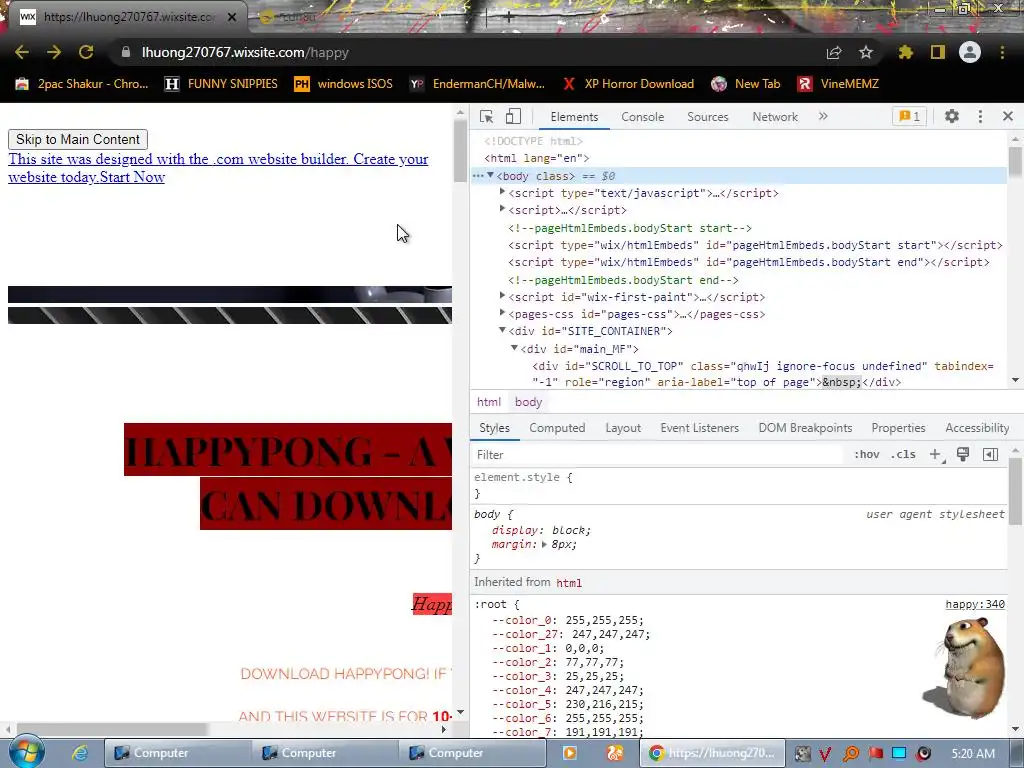Open the XP Horror Download bookmark

pos(628,84)
